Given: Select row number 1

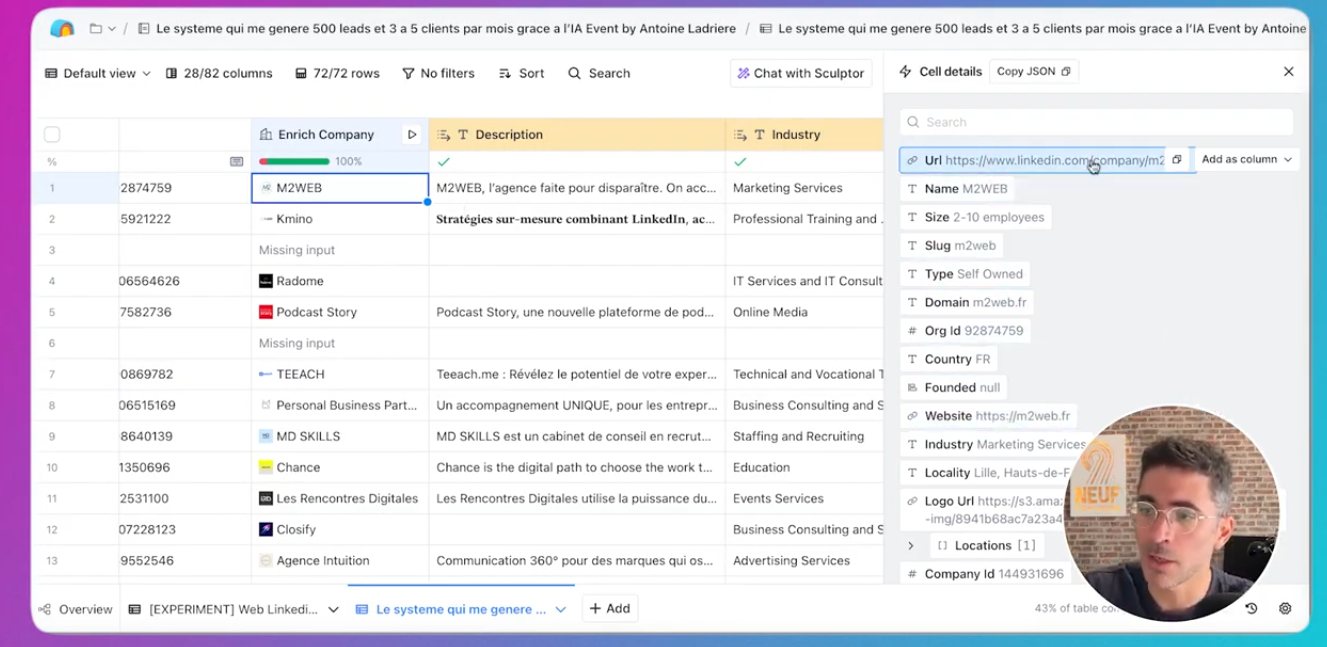Looking at the screenshot, I should [52, 188].
